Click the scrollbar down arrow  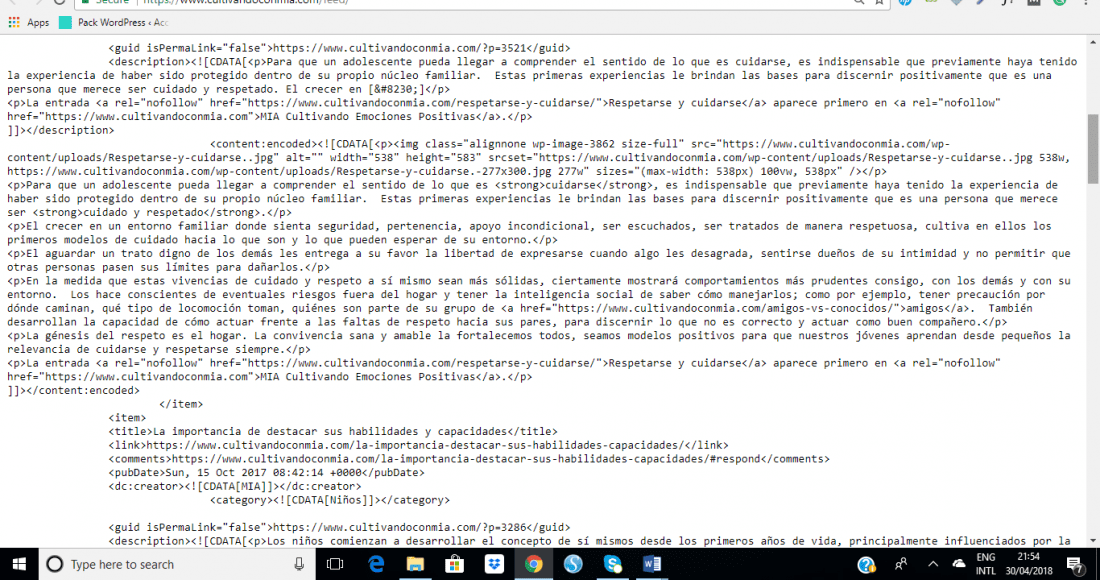point(1093,541)
